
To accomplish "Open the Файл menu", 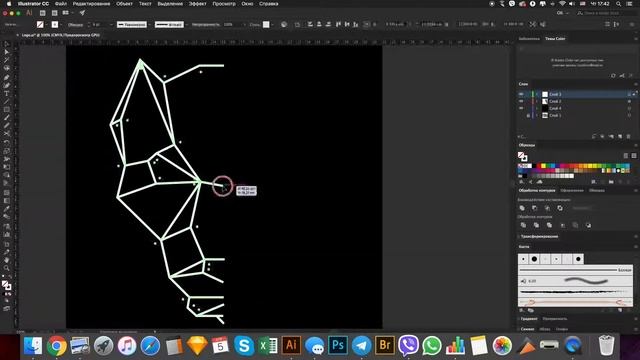I will click(61, 4).
